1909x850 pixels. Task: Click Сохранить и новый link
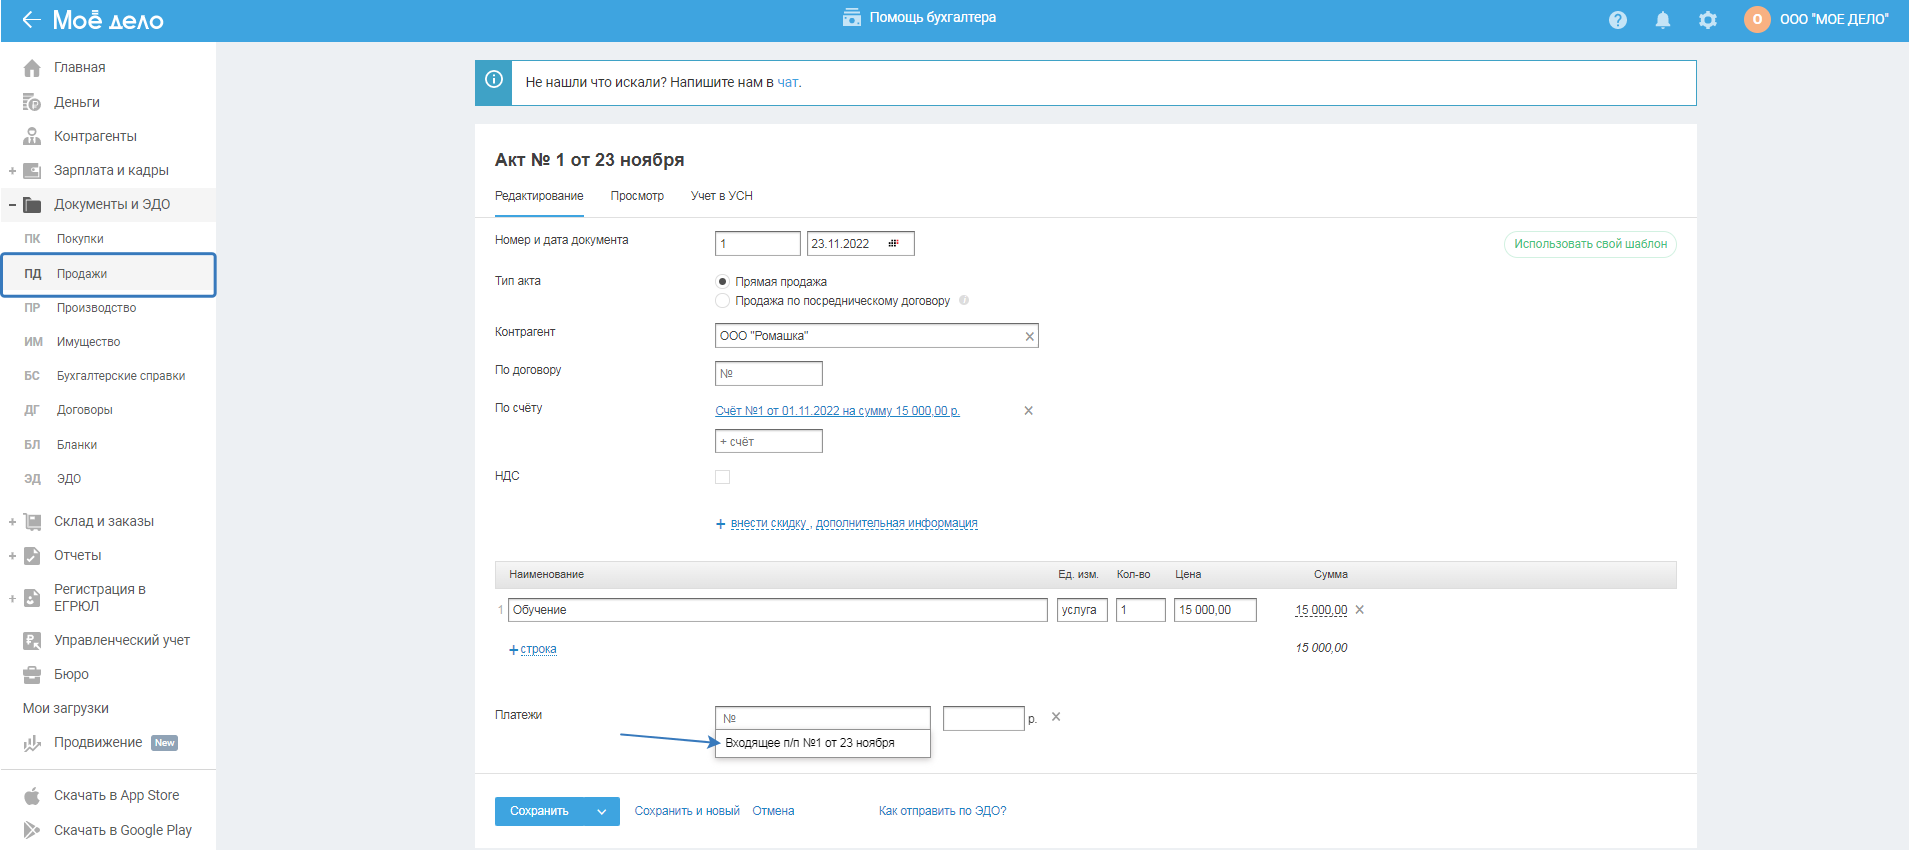pos(687,811)
